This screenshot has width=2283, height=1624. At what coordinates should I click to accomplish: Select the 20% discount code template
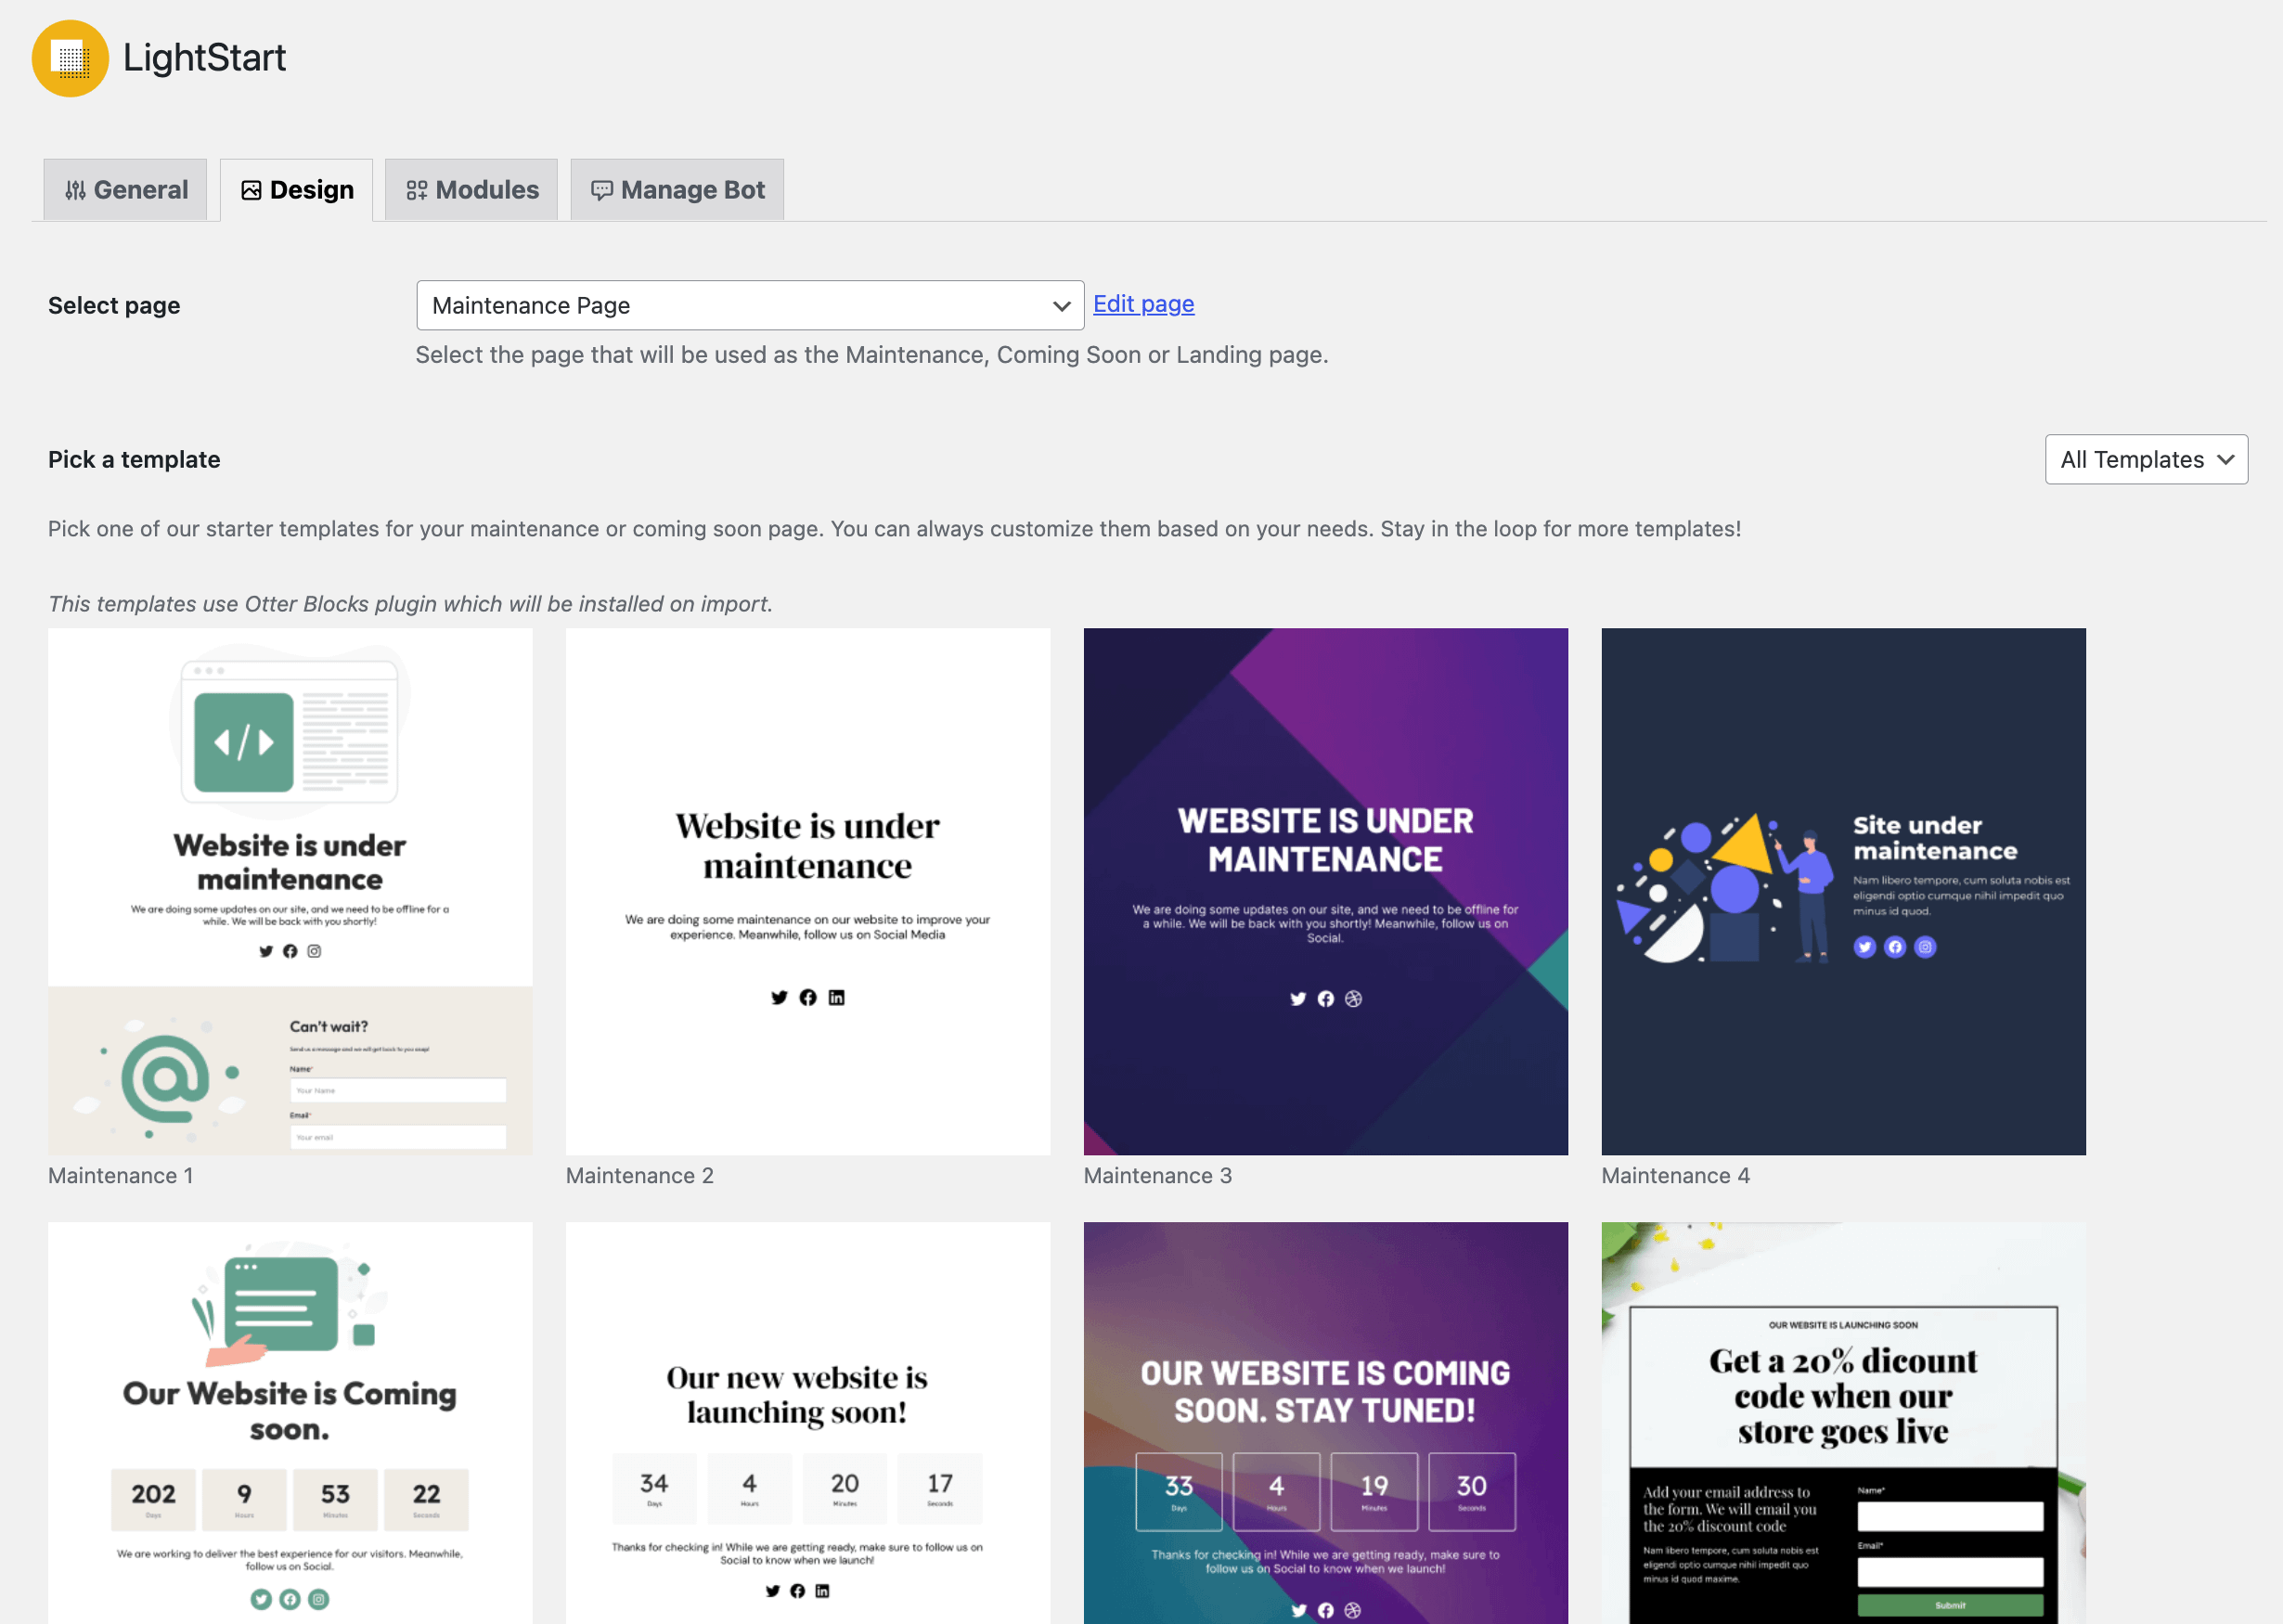point(1843,1422)
